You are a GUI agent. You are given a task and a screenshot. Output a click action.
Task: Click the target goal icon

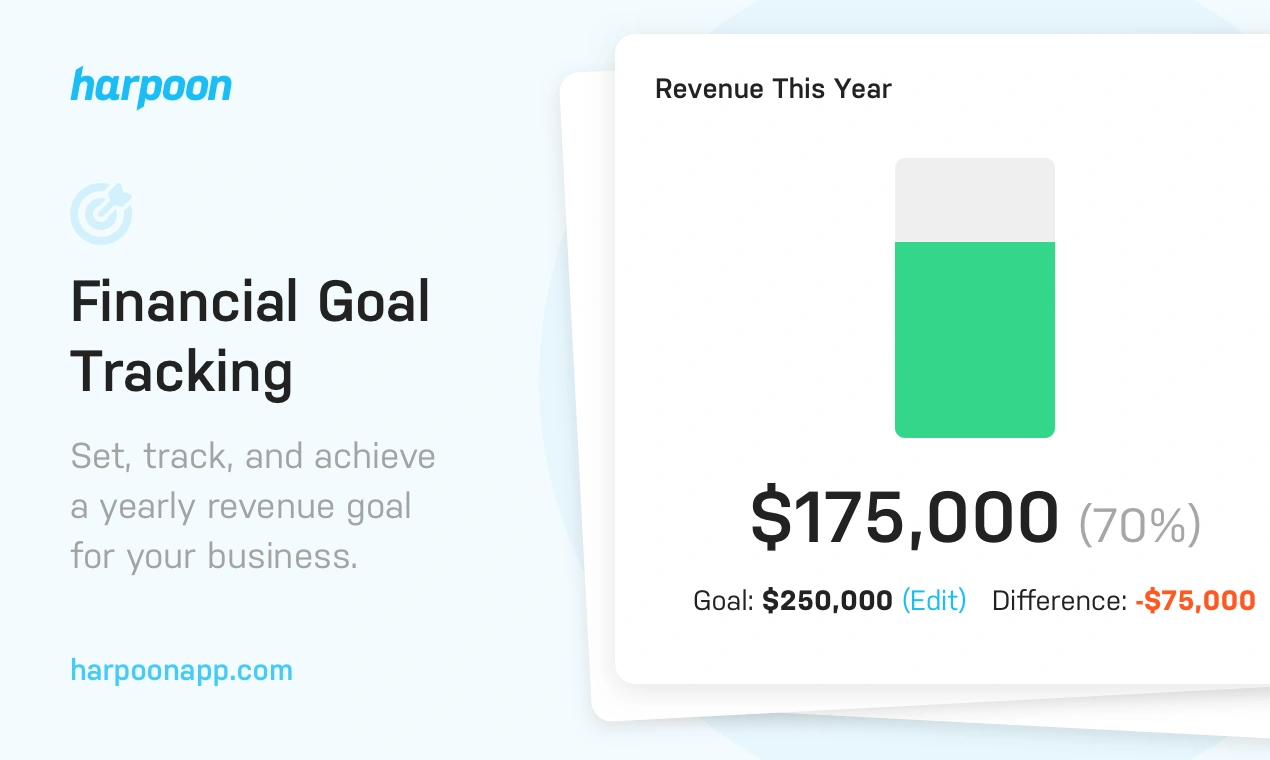[x=101, y=213]
